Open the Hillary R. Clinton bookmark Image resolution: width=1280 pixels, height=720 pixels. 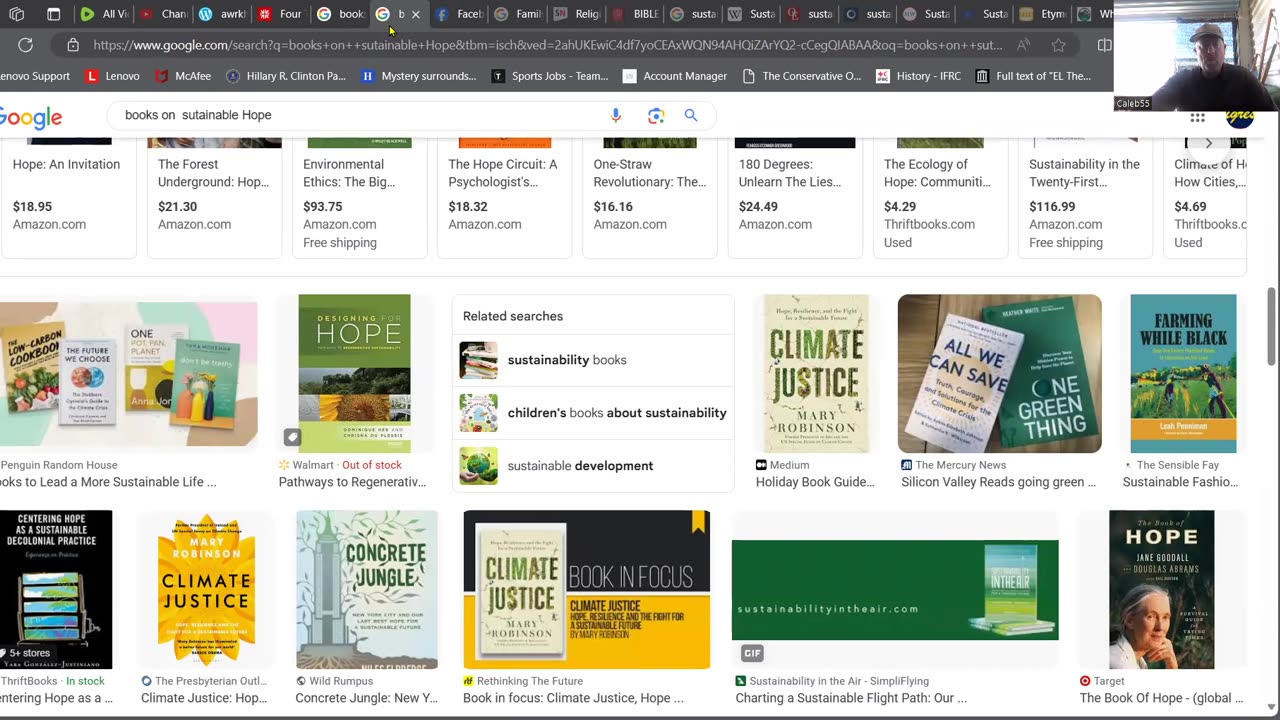(285, 76)
